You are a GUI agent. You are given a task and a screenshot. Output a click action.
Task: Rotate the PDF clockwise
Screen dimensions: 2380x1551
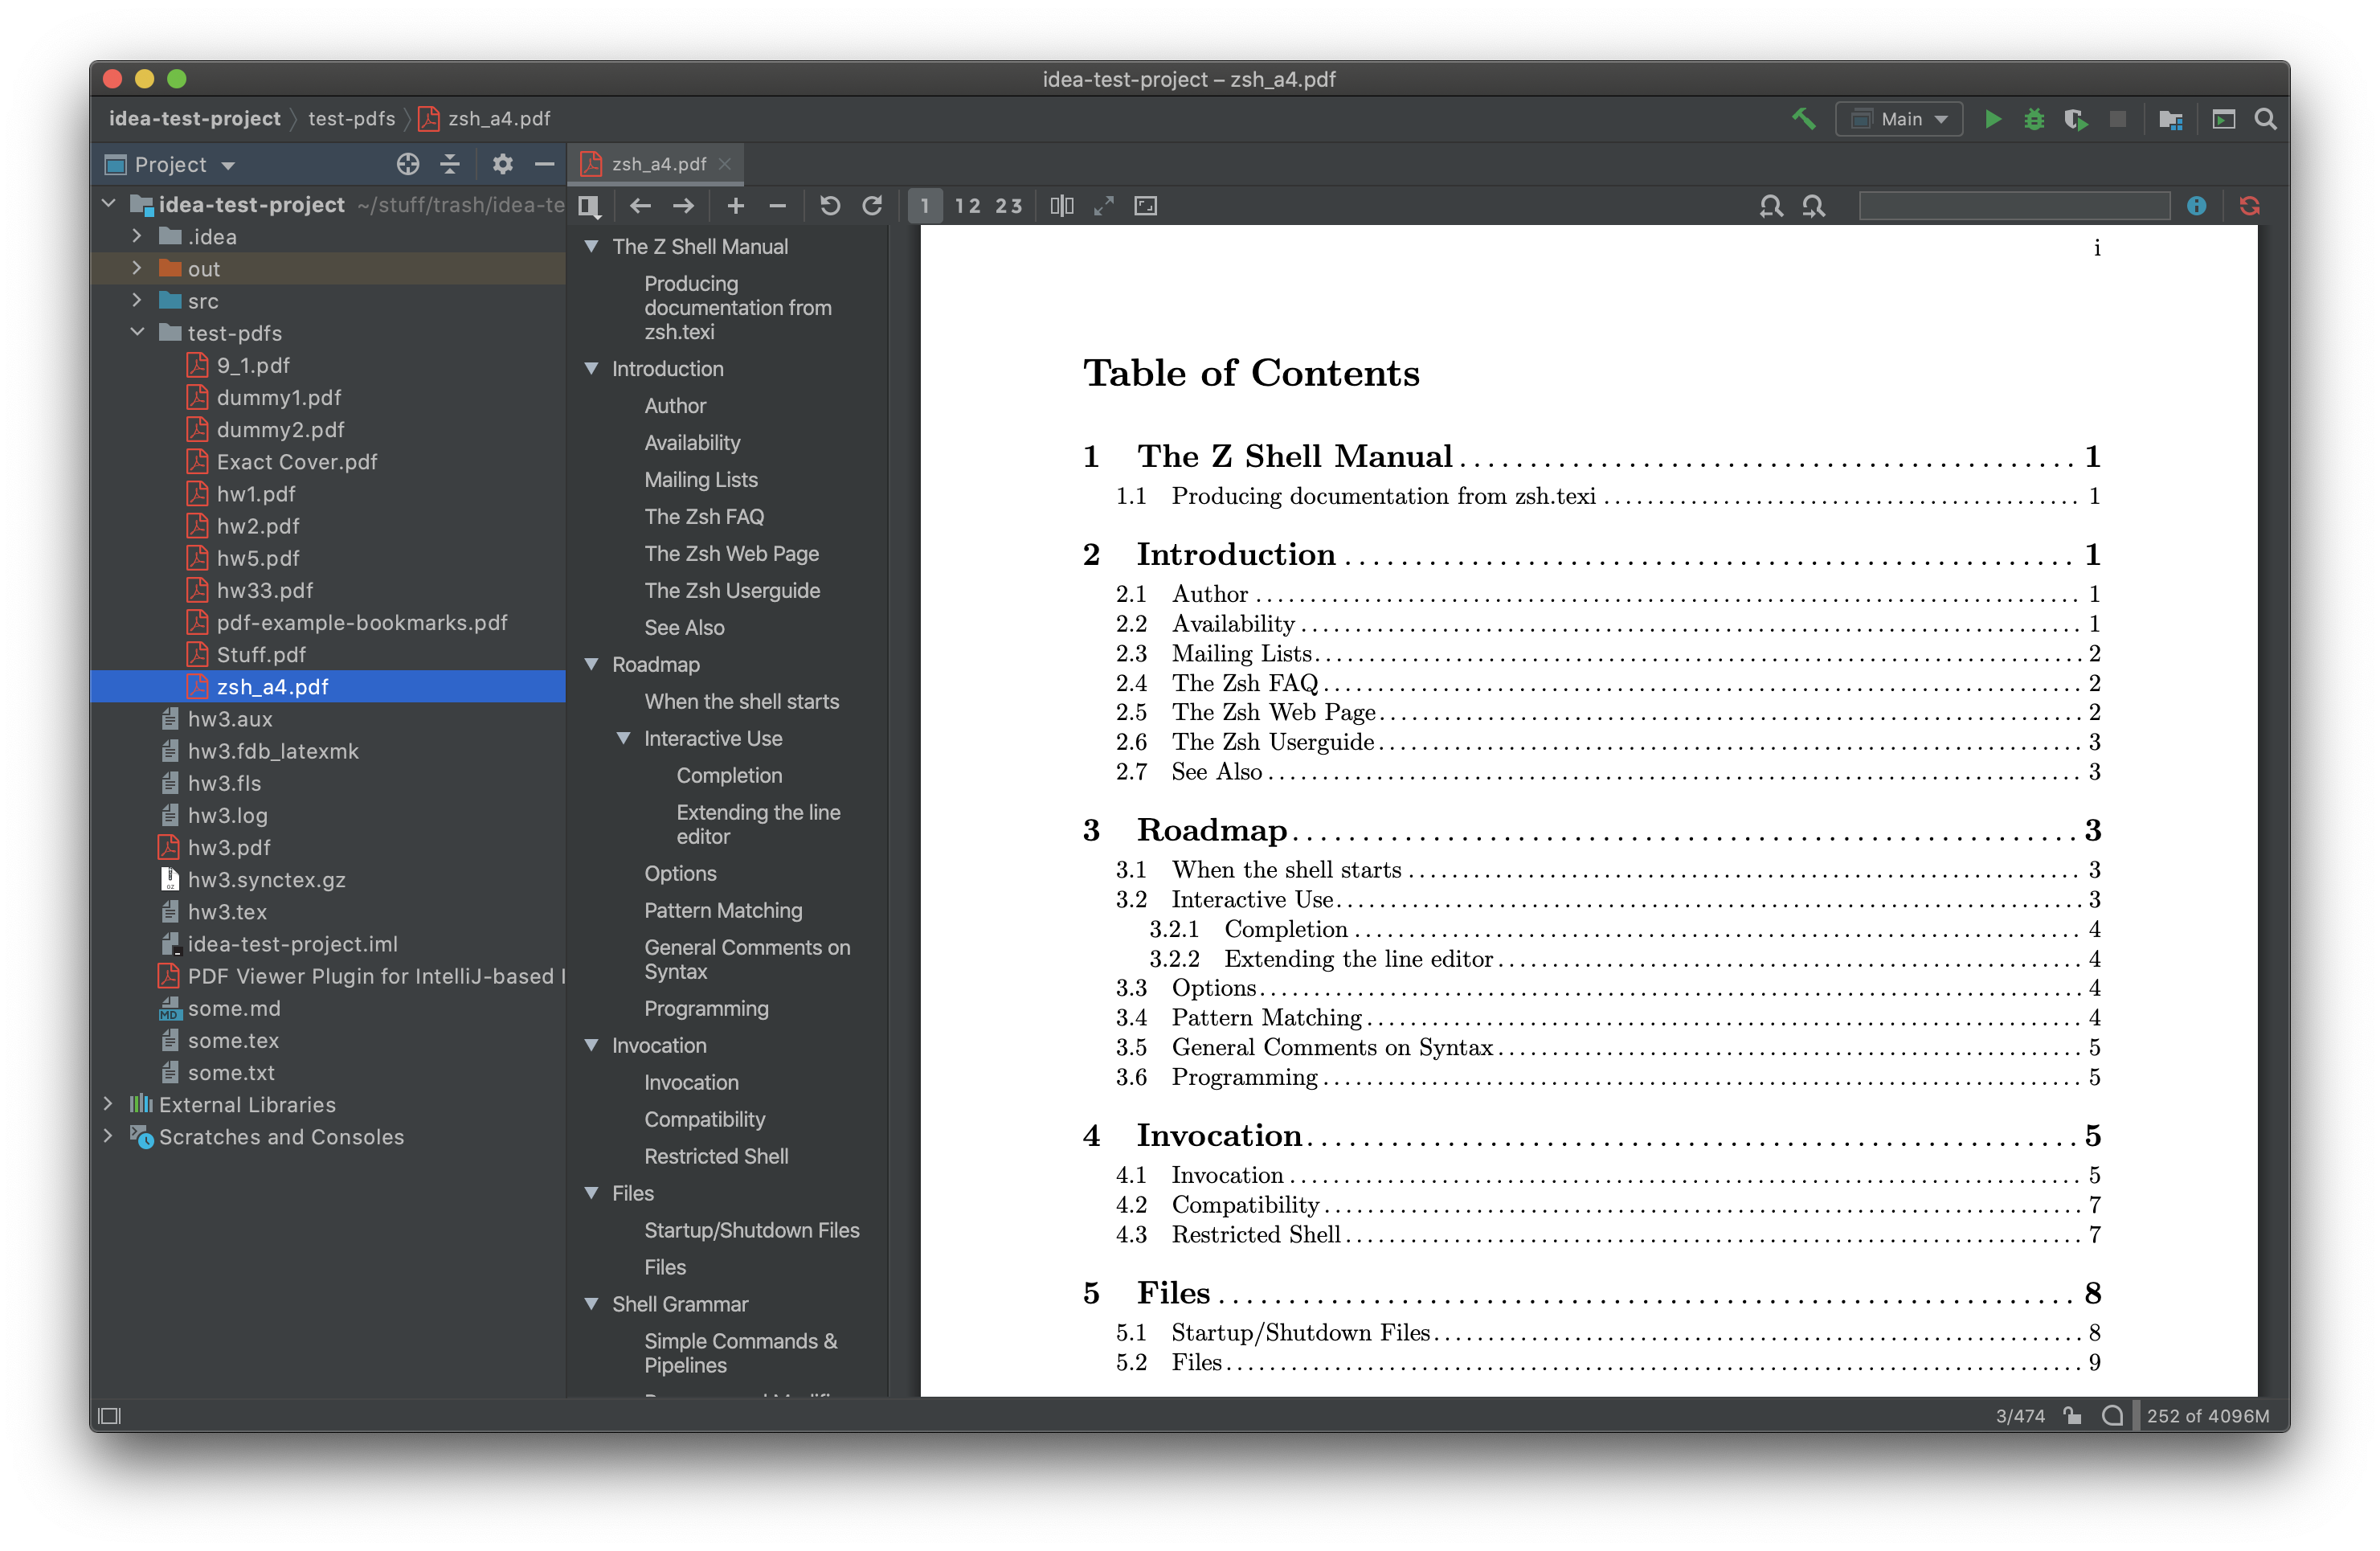(x=872, y=206)
